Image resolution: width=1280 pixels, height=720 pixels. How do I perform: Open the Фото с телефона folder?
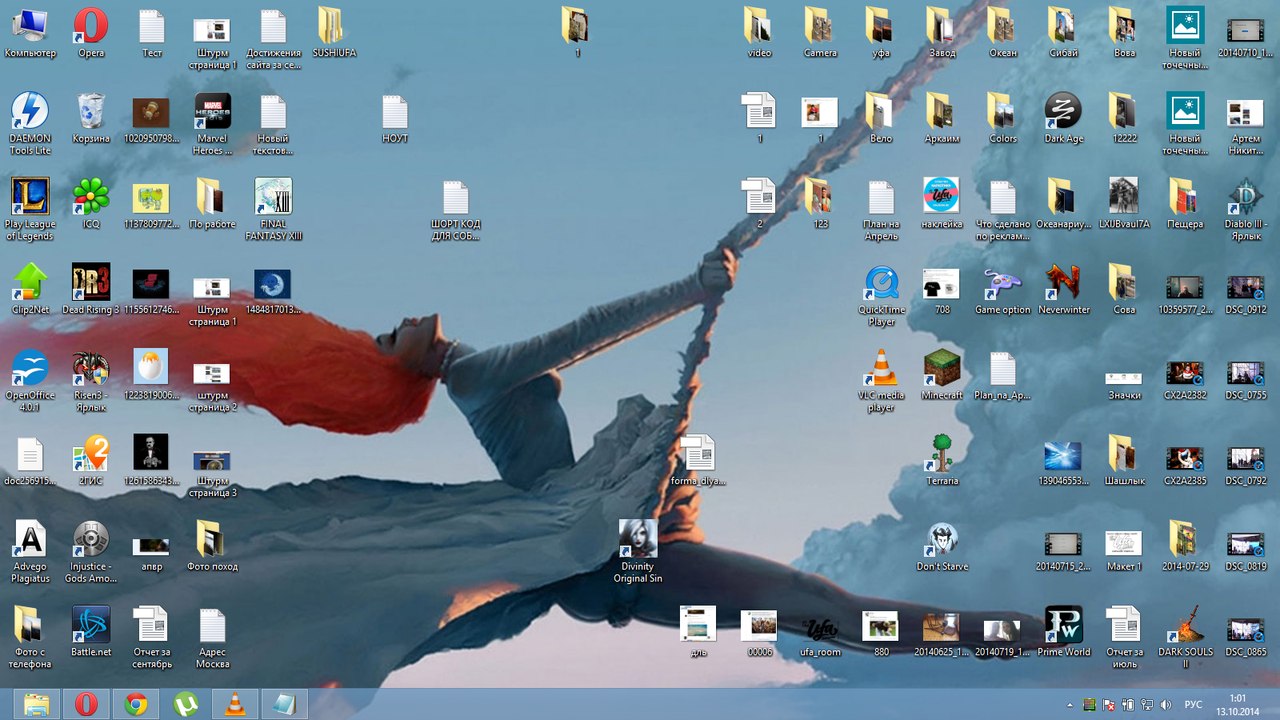(x=30, y=637)
